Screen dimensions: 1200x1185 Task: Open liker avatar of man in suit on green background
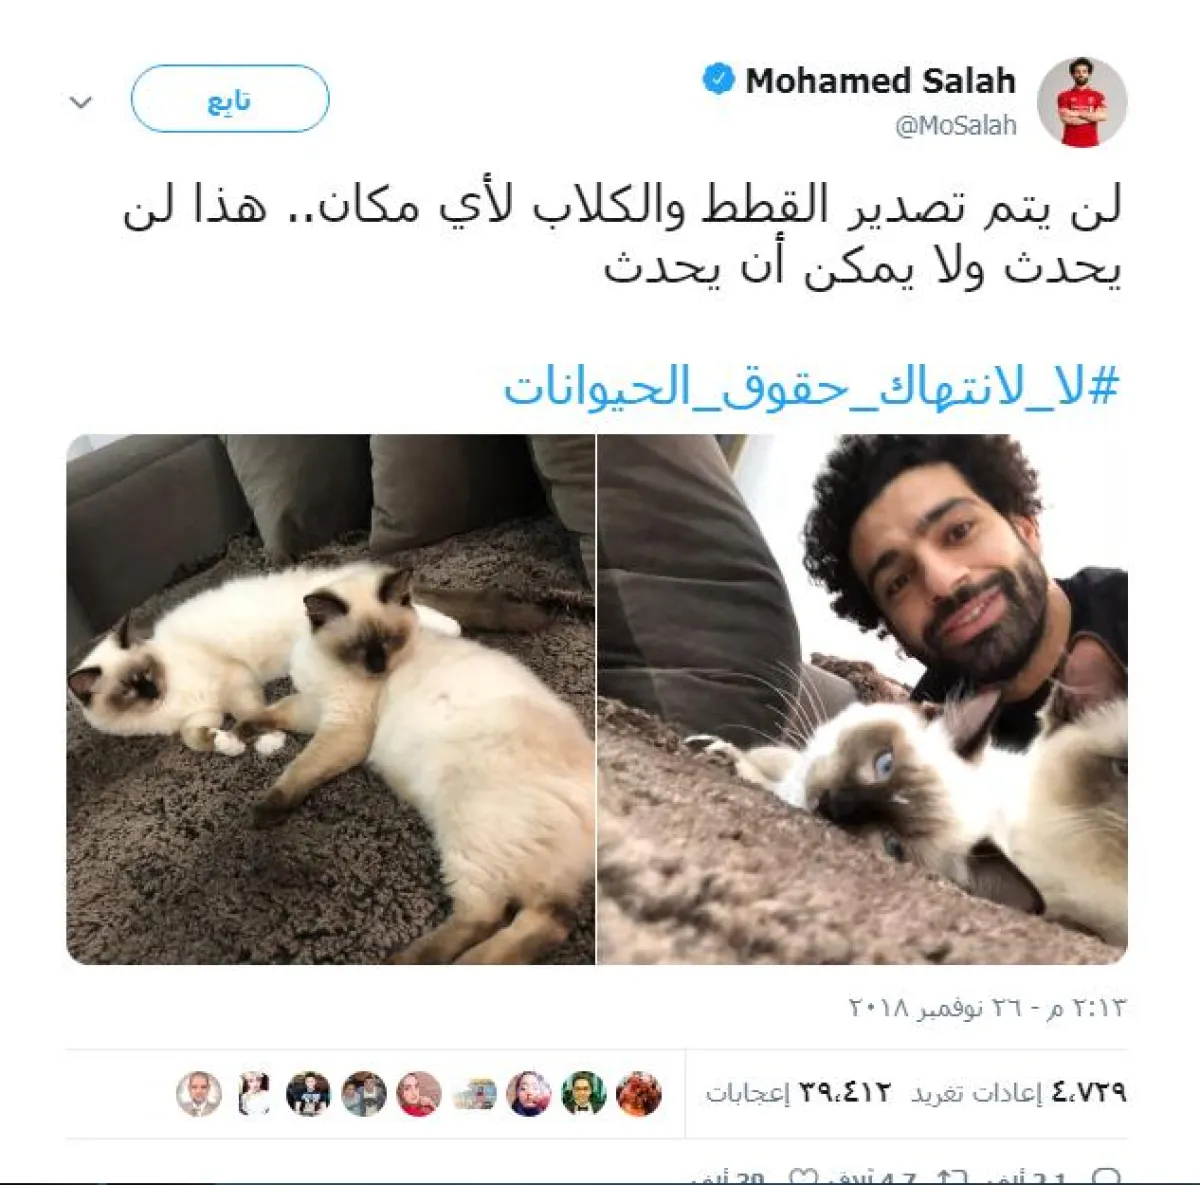582,1093
